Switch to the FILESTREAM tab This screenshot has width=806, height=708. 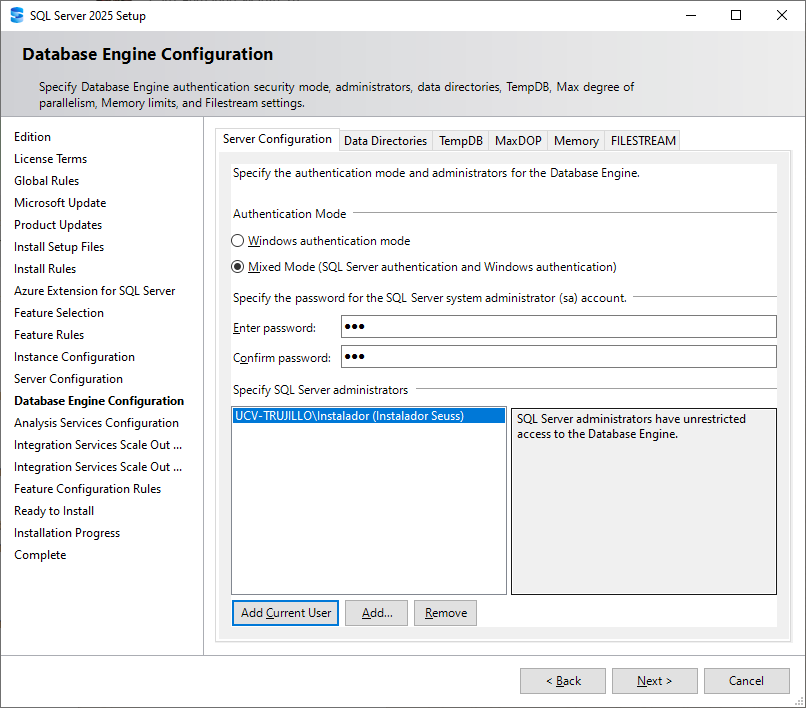[x=643, y=141]
